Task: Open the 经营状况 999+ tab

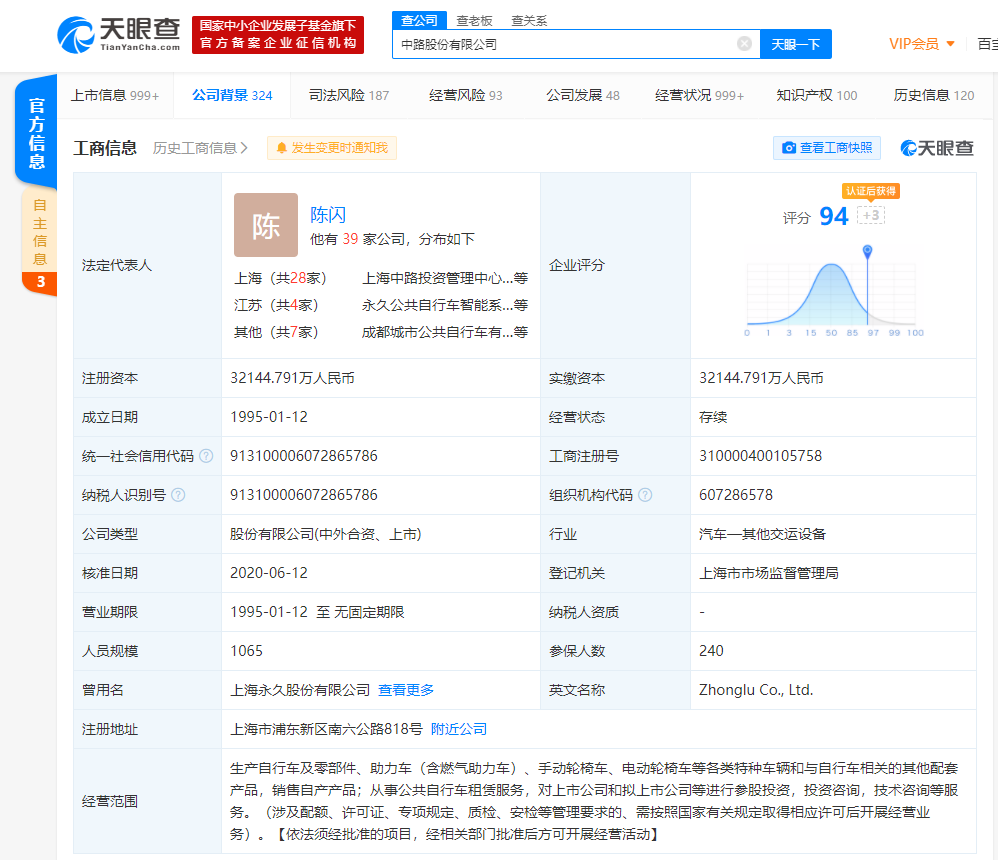Action: [x=699, y=95]
